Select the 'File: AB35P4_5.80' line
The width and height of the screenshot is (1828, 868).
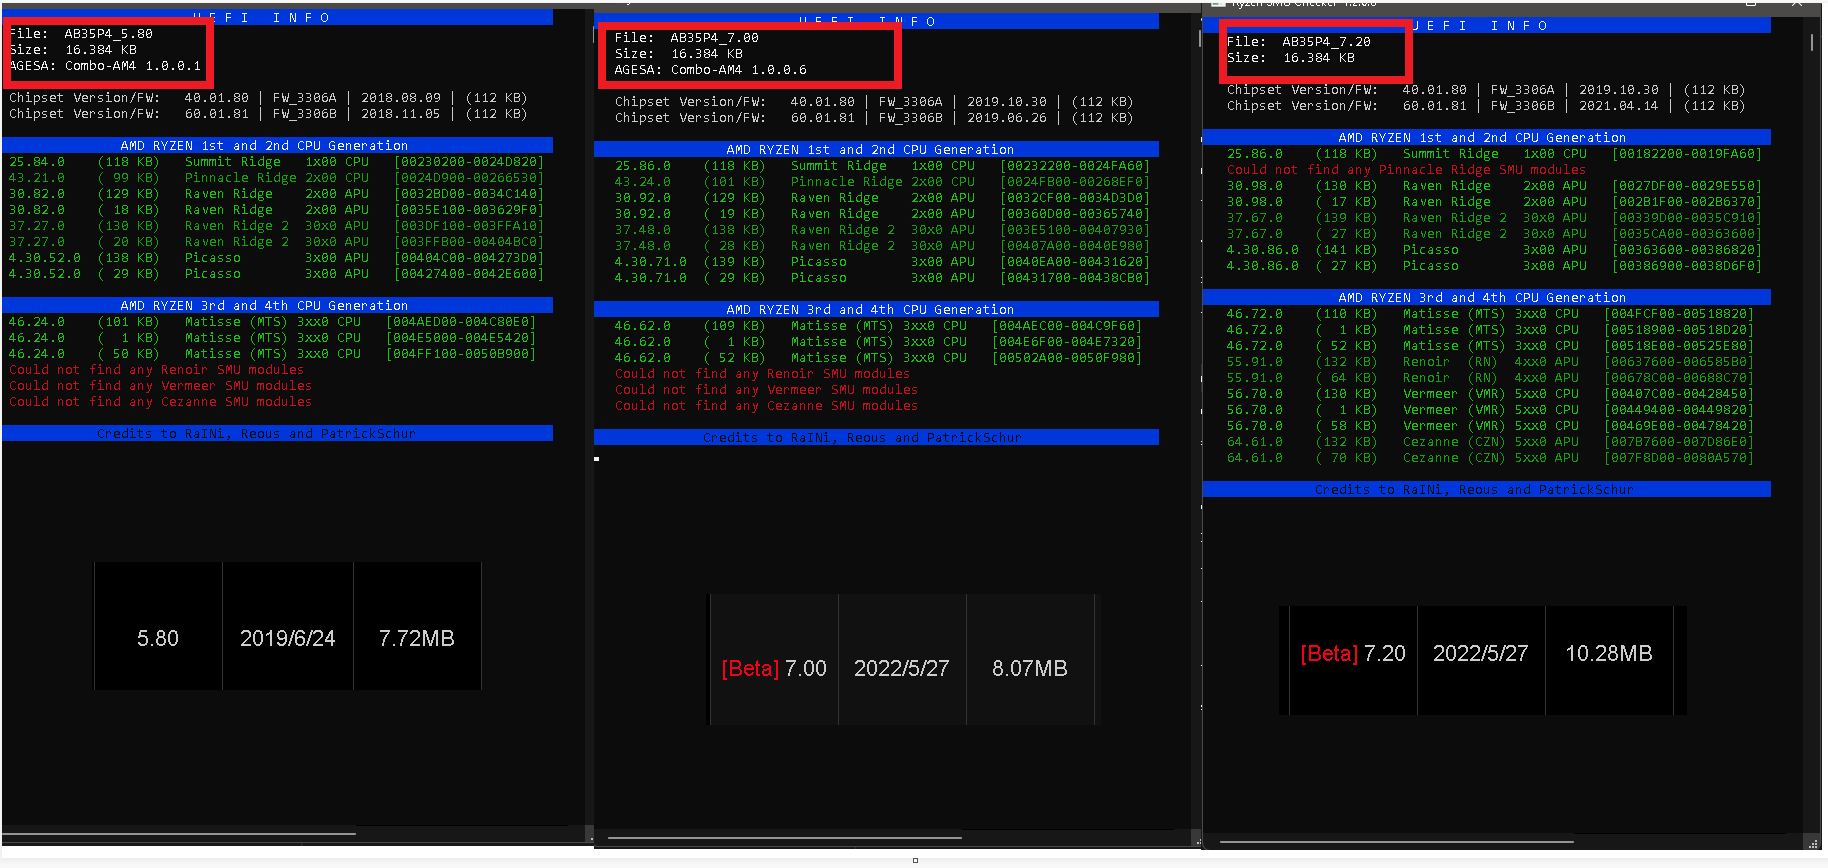pyautogui.click(x=81, y=34)
